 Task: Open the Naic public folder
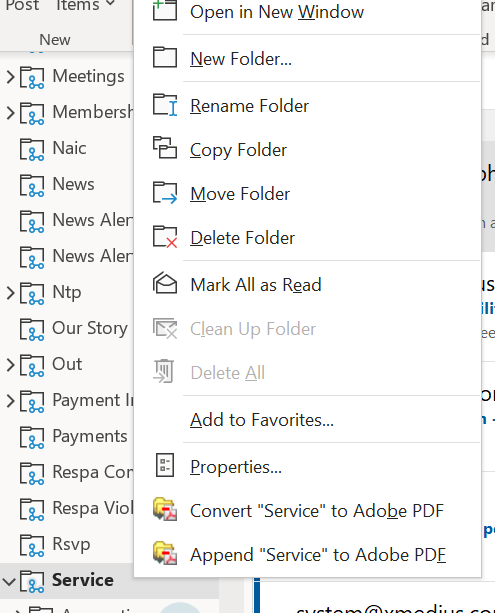pyautogui.click(x=69, y=149)
